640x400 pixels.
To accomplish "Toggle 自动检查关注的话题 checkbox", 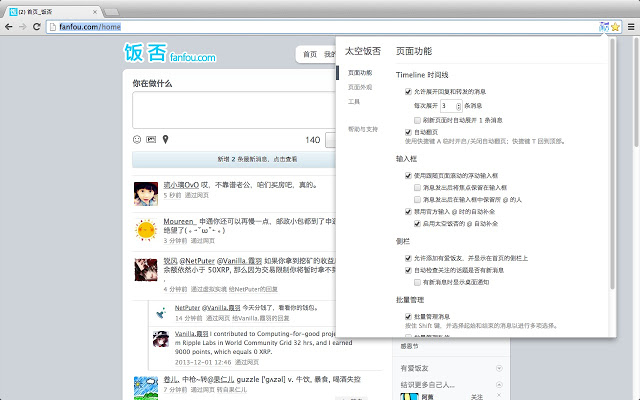I will pyautogui.click(x=408, y=270).
